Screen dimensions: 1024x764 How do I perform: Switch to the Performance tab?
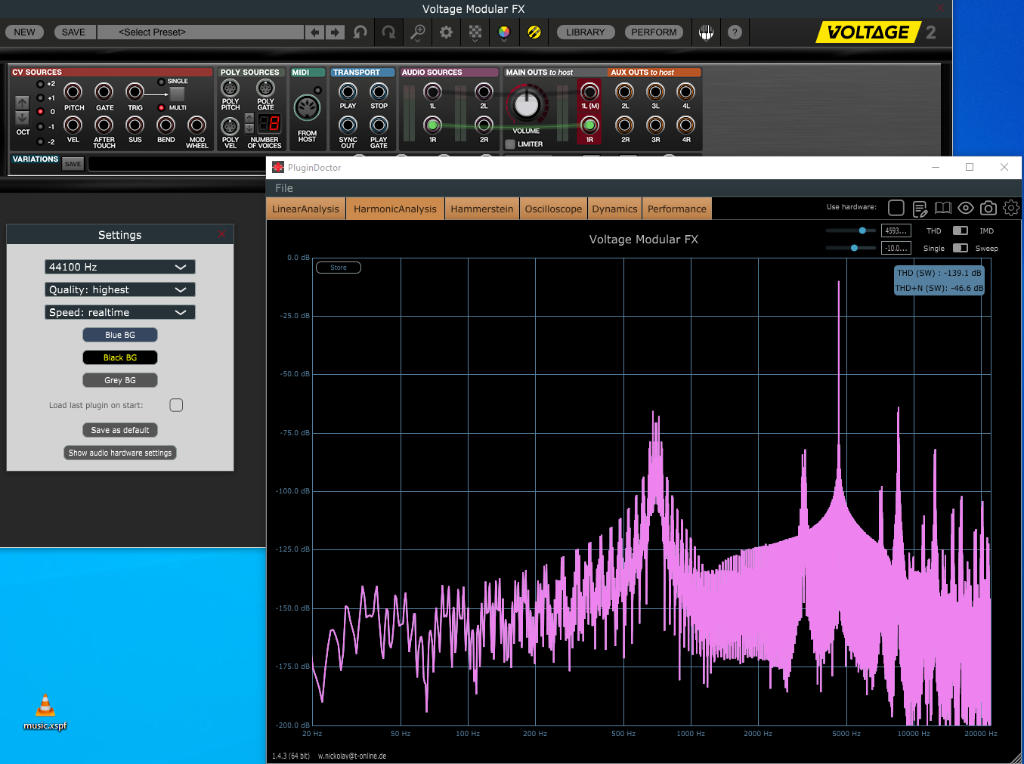[x=677, y=209]
